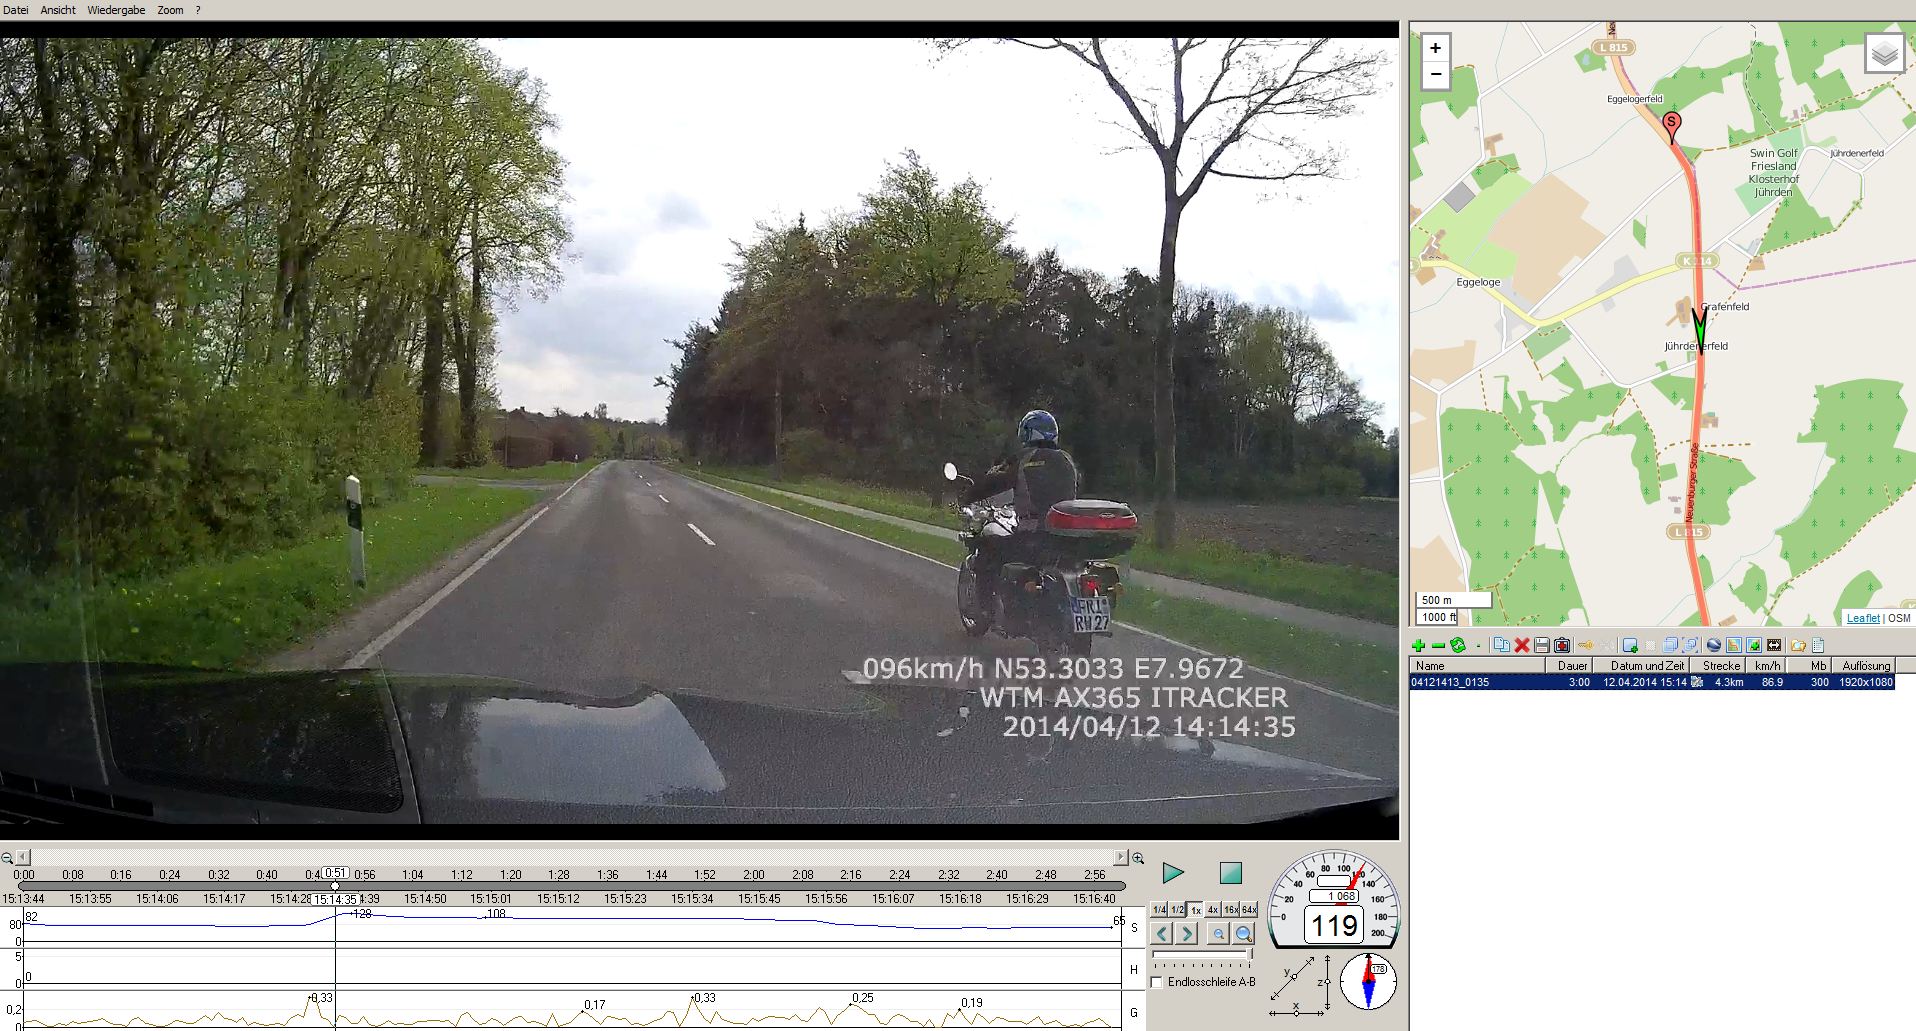Open the map layers selector
The image size is (1916, 1031).
(x=1884, y=54)
